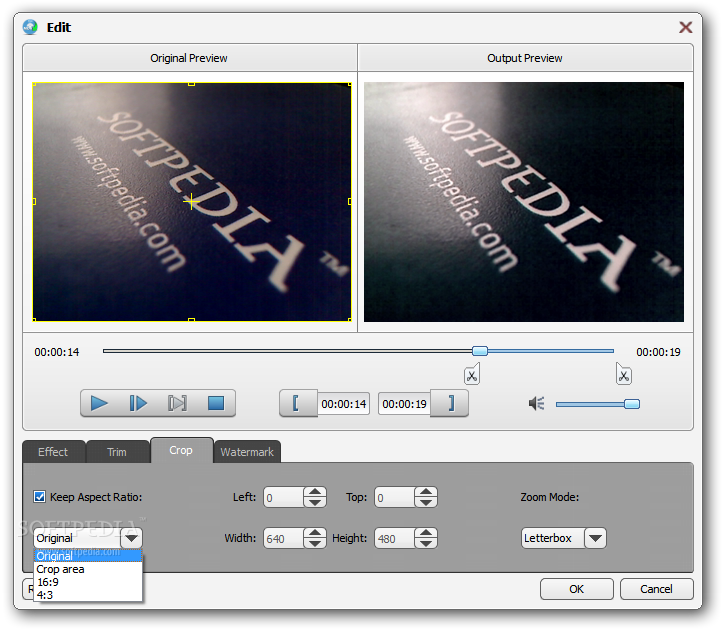Screen dimensions: 723x630
Task: Click the Original aspect combo text box
Action: (77, 538)
